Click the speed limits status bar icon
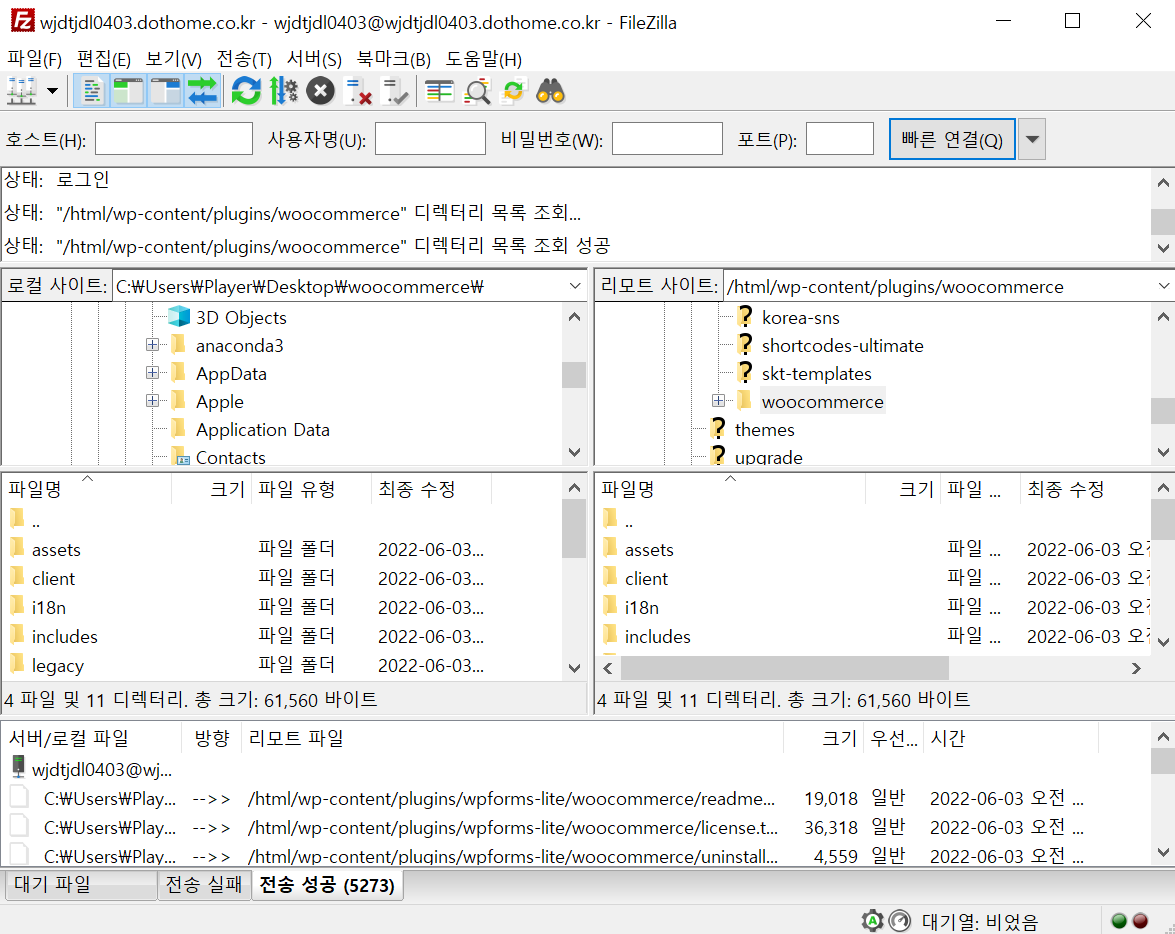Image resolution: width=1175 pixels, height=934 pixels. [900, 920]
